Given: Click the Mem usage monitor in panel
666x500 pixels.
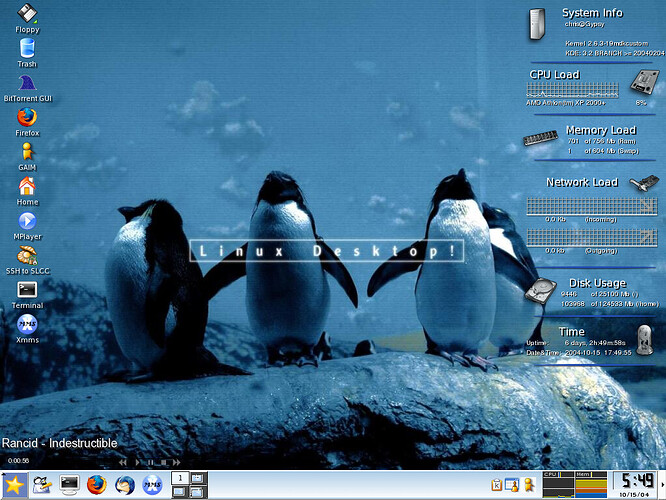Looking at the screenshot, I should [591, 485].
